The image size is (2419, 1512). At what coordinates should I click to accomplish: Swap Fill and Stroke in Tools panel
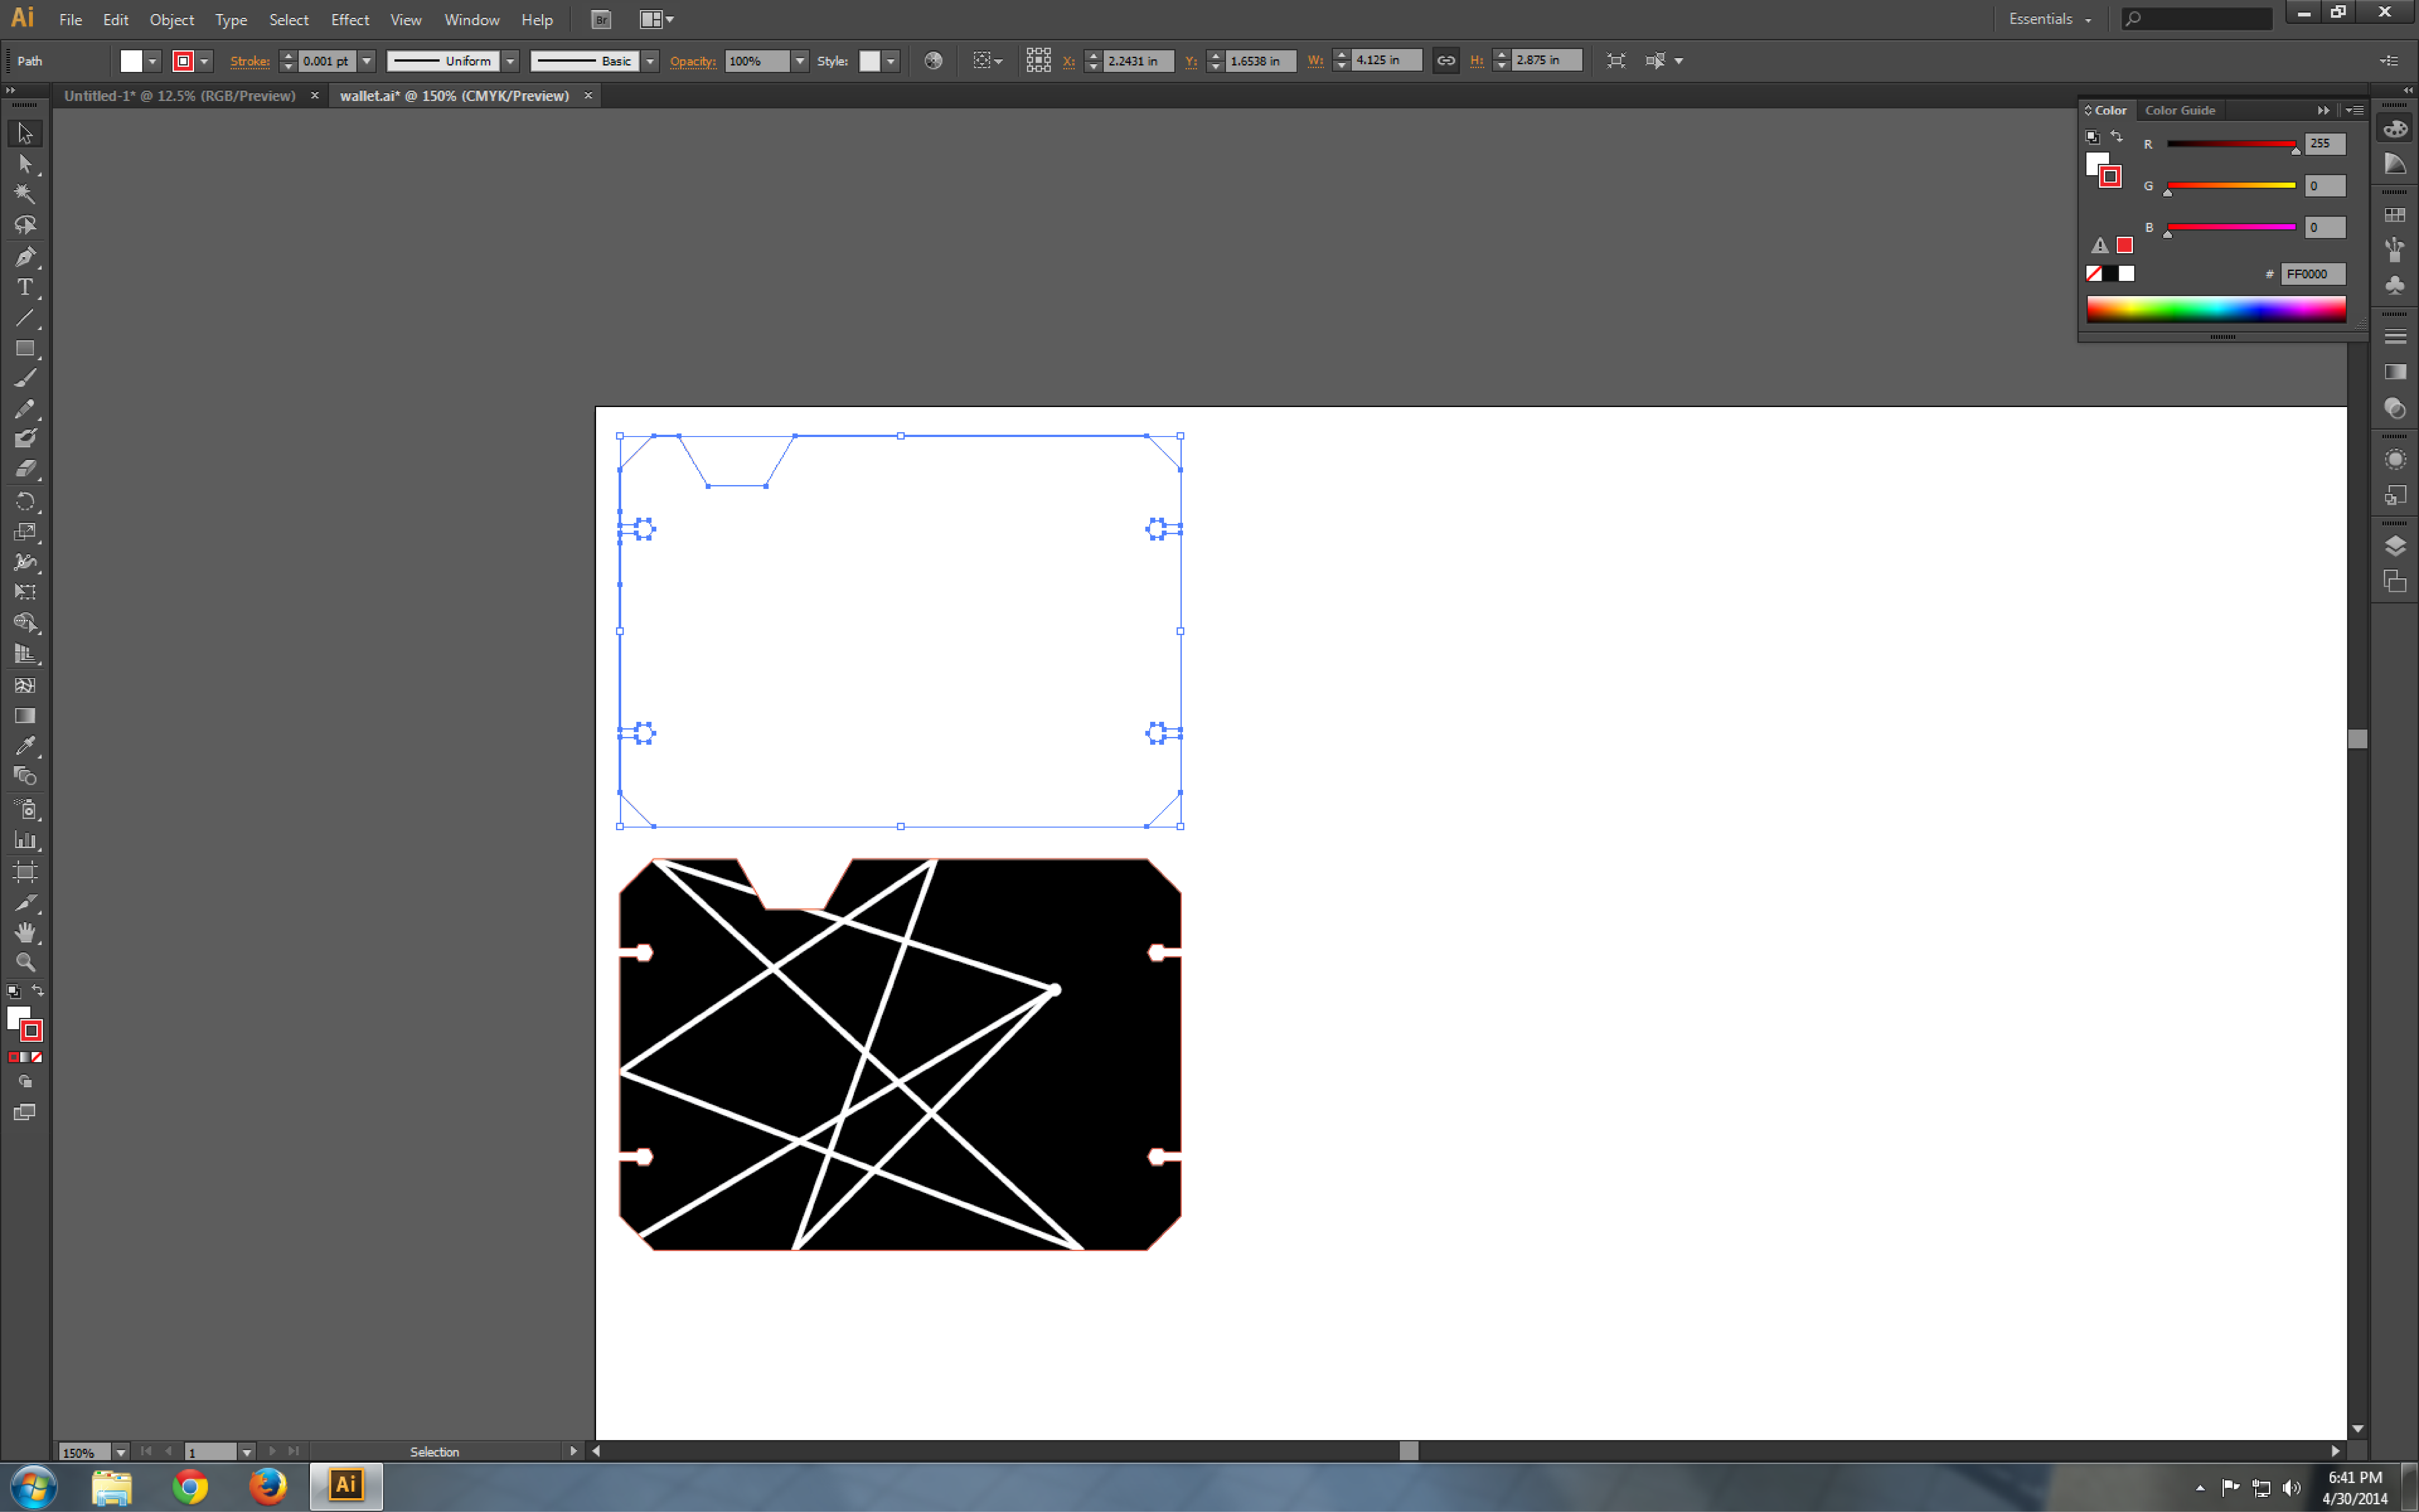[x=38, y=991]
